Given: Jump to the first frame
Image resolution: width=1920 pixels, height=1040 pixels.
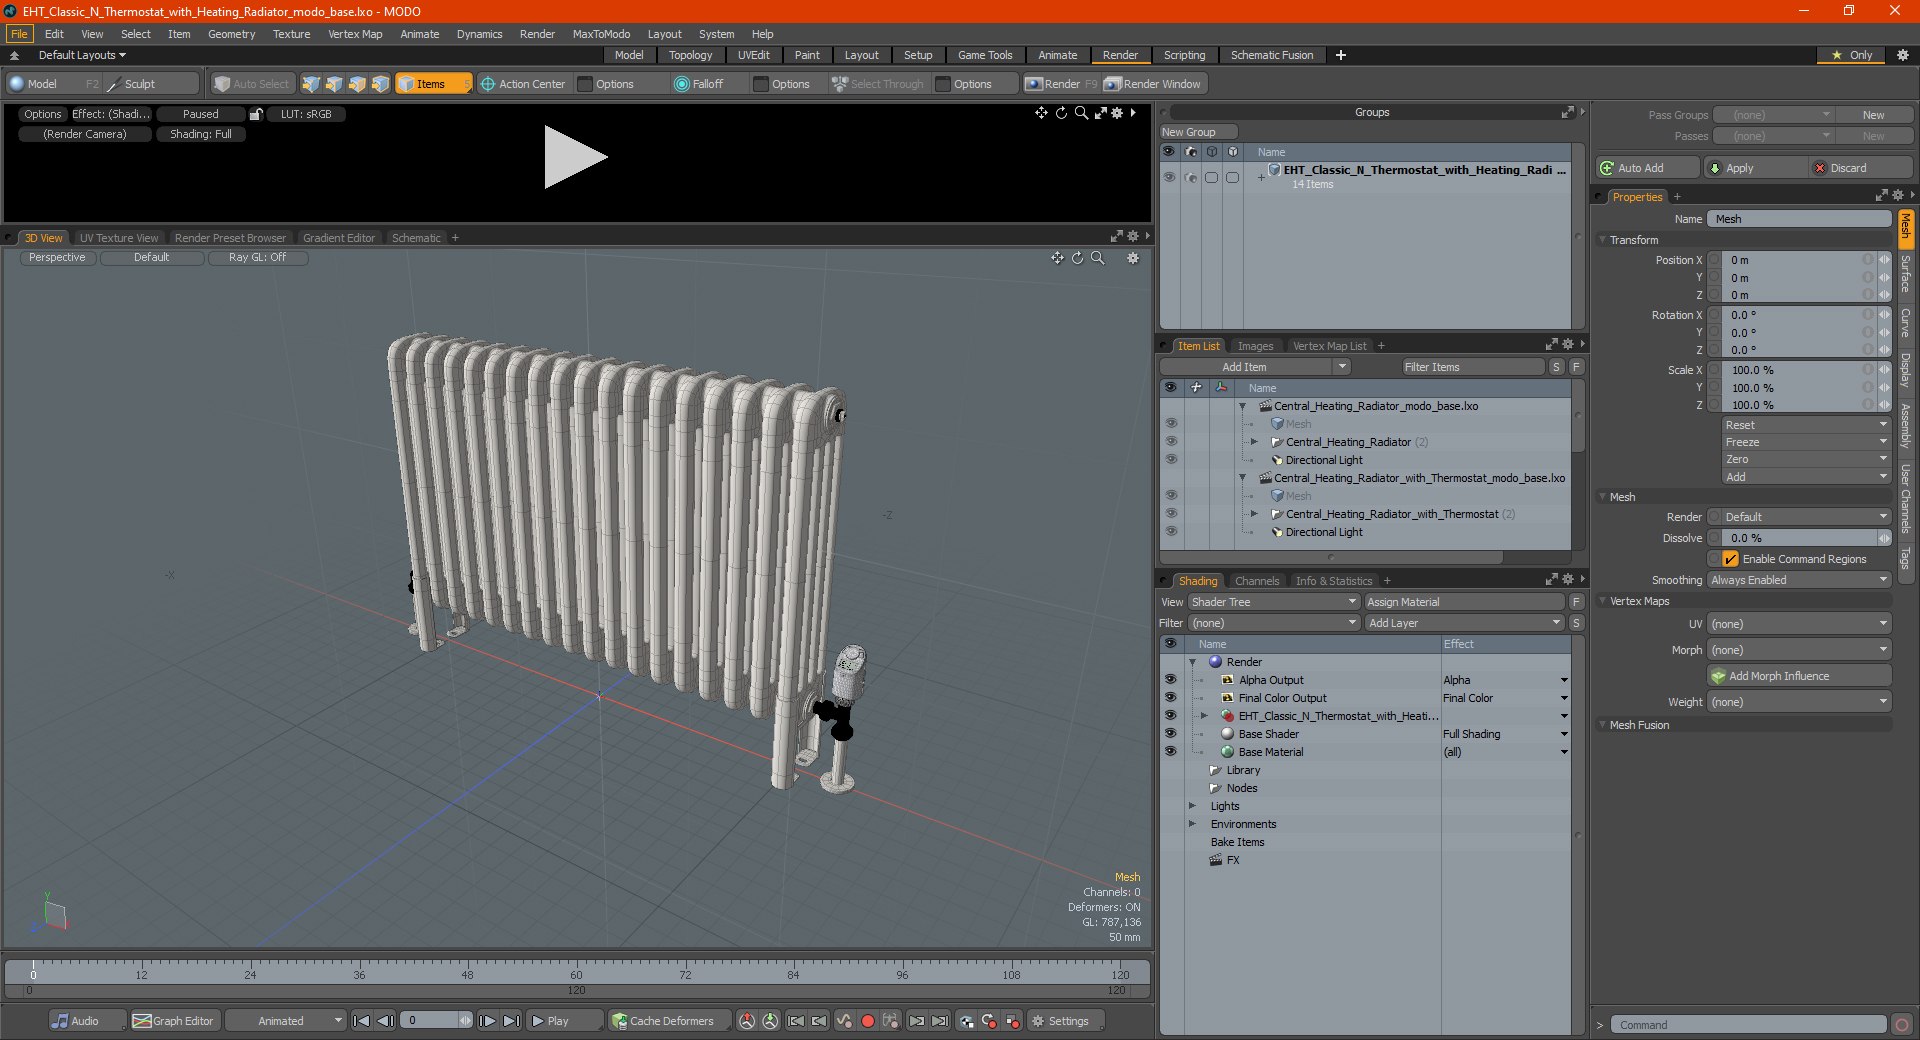Looking at the screenshot, I should (x=362, y=1021).
